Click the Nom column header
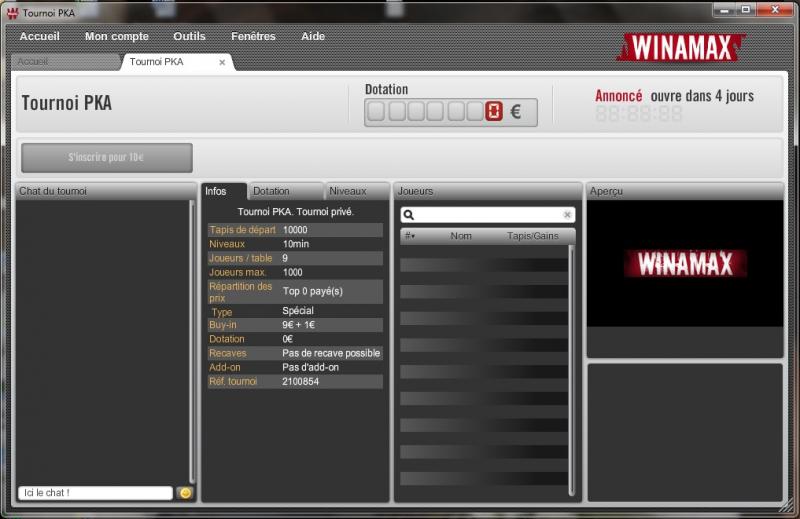 [x=461, y=236]
